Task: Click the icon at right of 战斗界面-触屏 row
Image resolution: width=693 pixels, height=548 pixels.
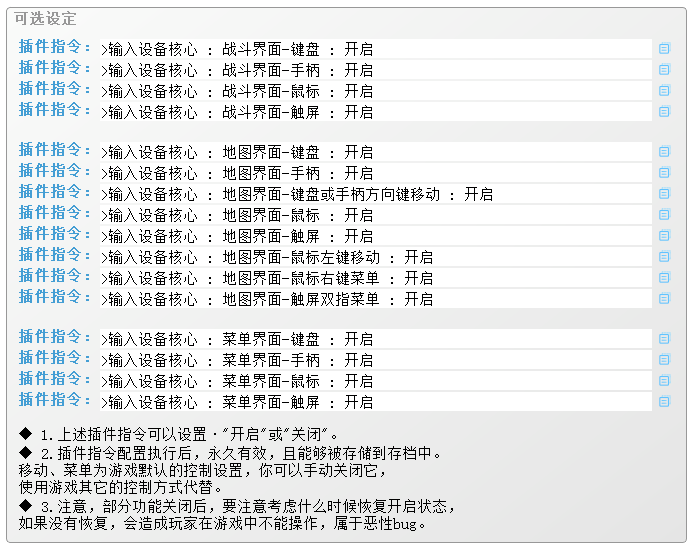Action: pos(664,112)
